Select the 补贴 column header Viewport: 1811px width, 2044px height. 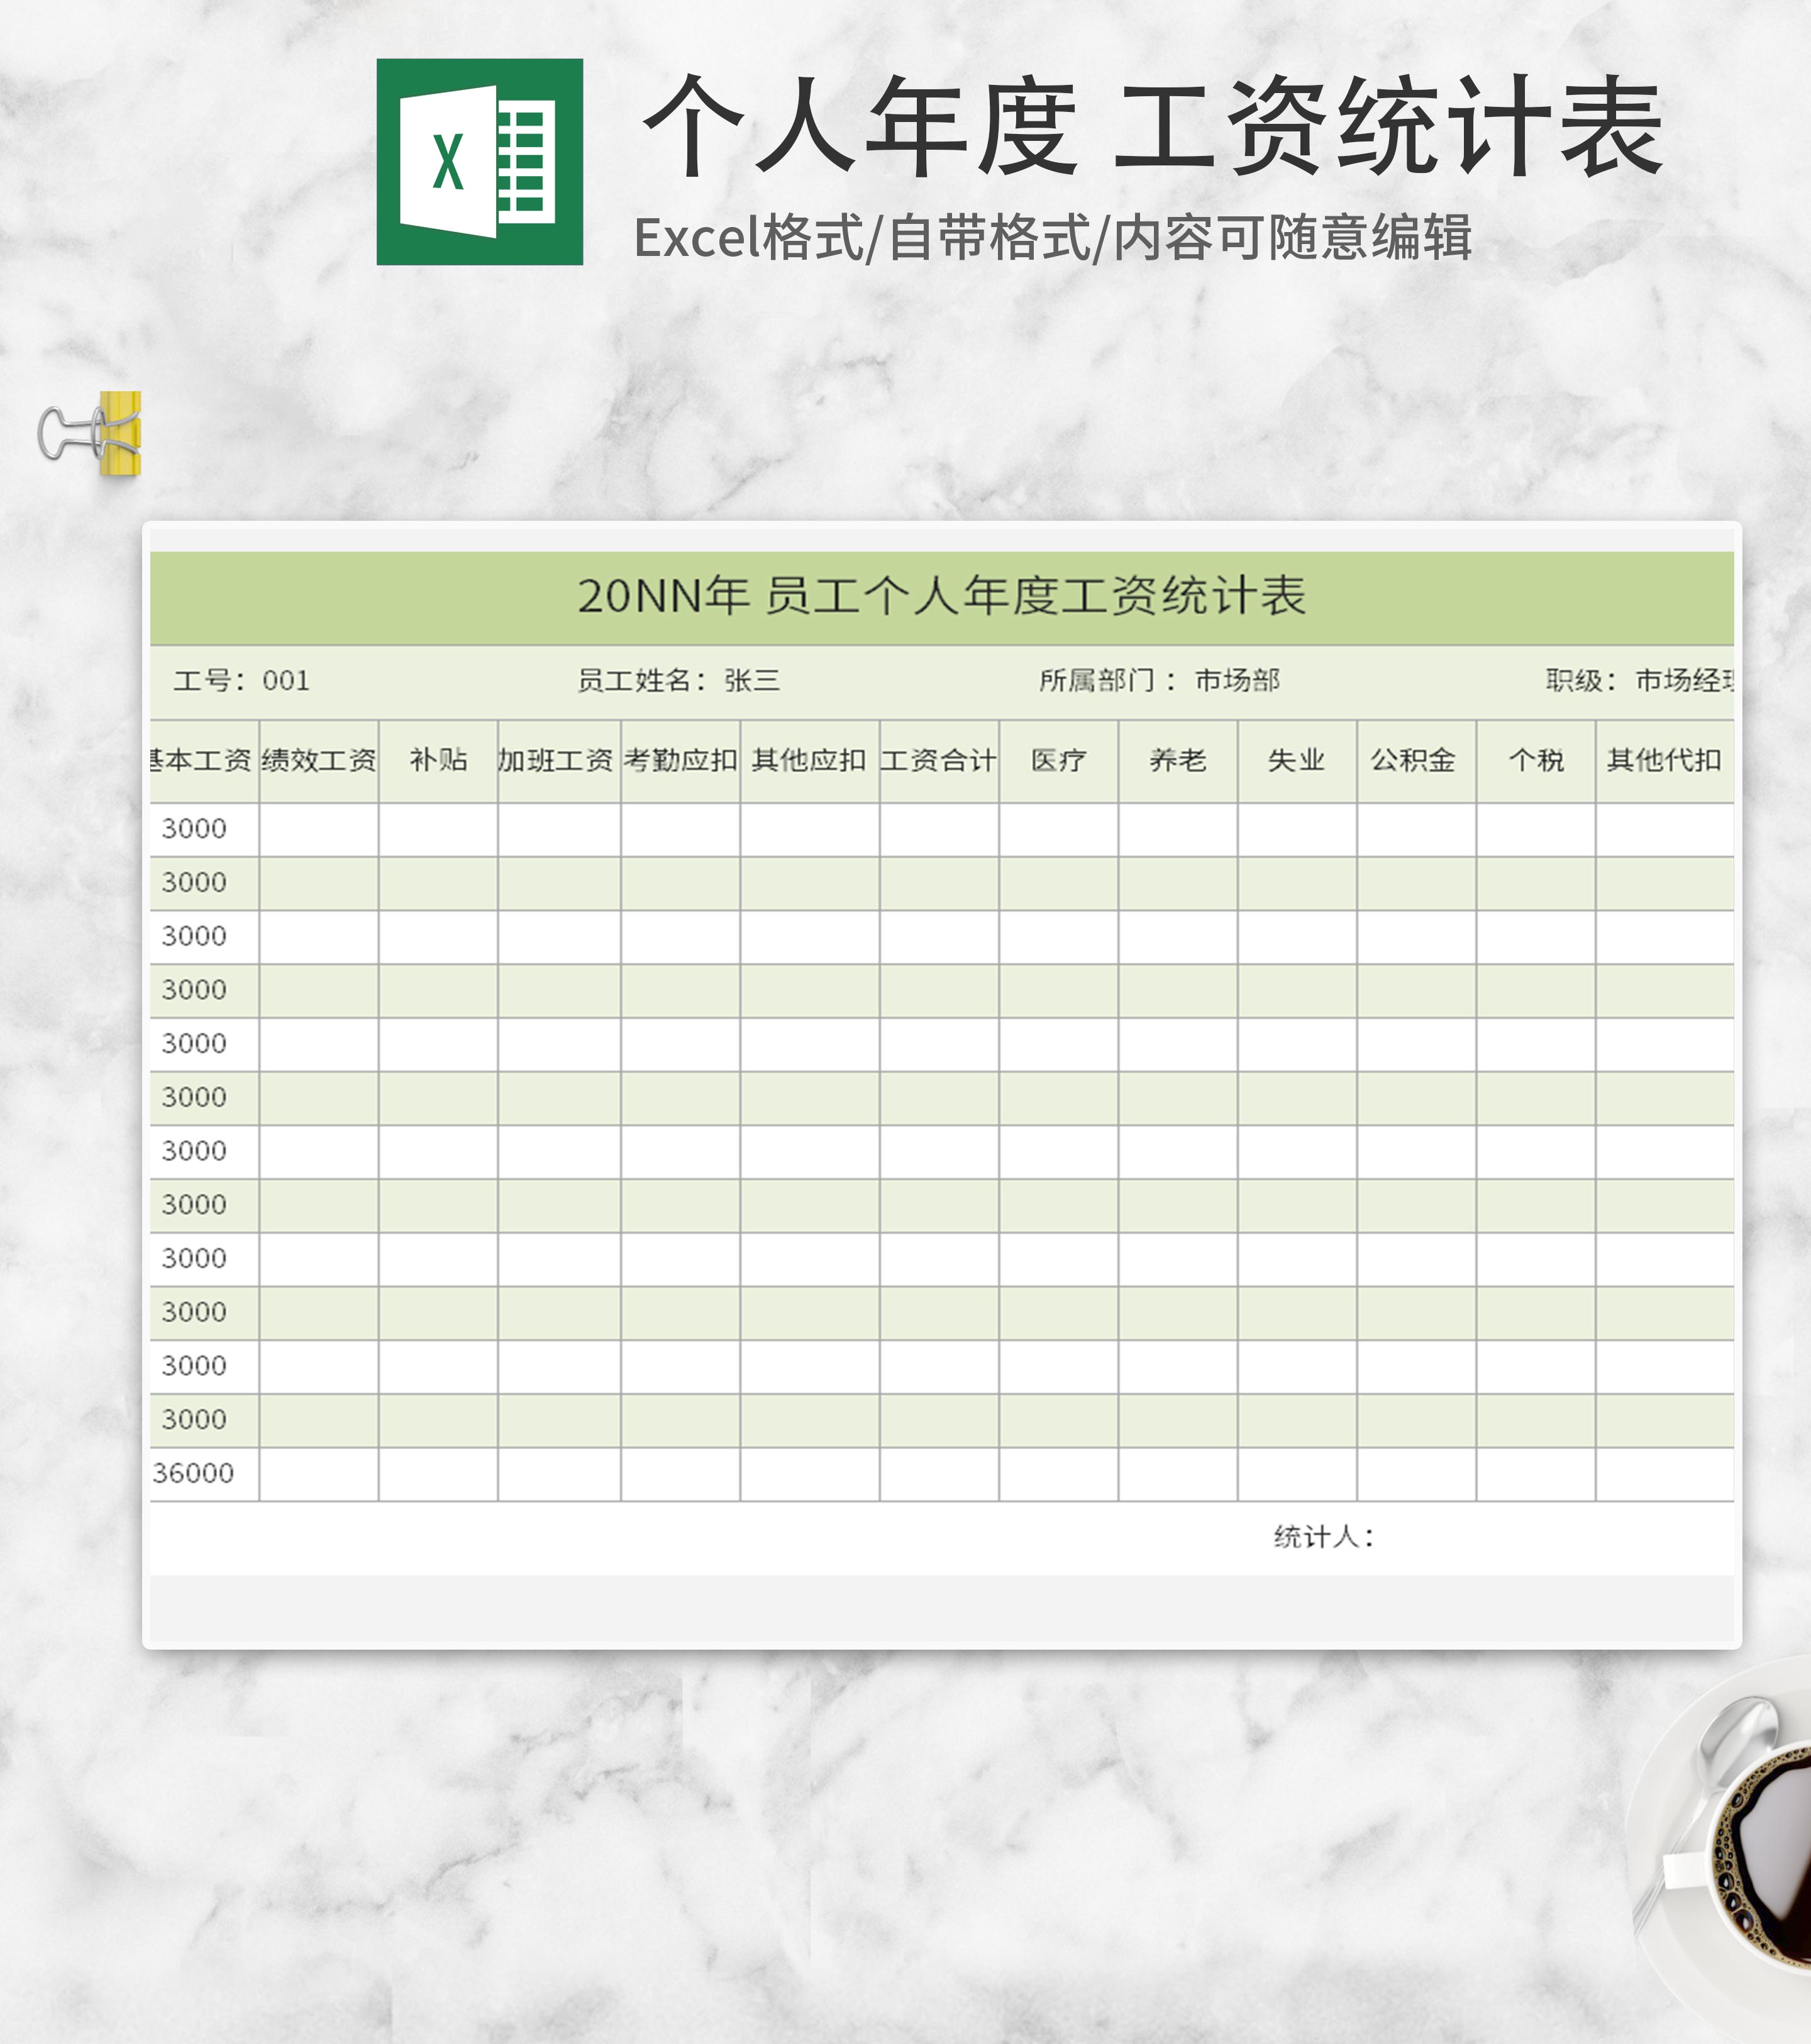438,761
